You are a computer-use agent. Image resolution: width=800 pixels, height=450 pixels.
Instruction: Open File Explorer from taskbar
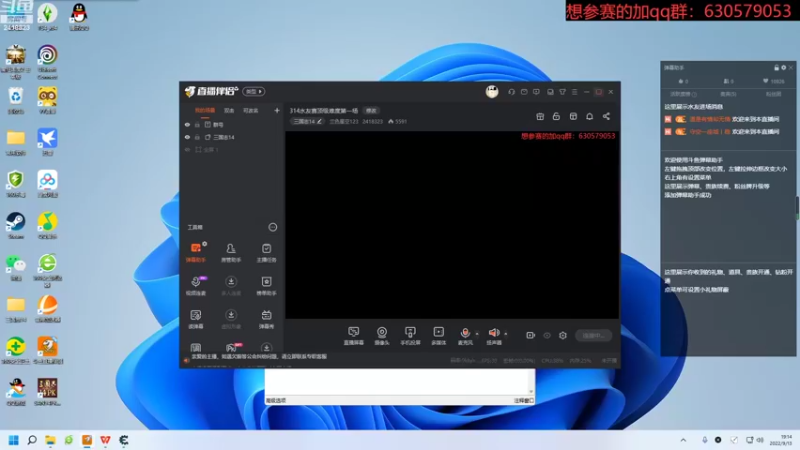click(50, 440)
